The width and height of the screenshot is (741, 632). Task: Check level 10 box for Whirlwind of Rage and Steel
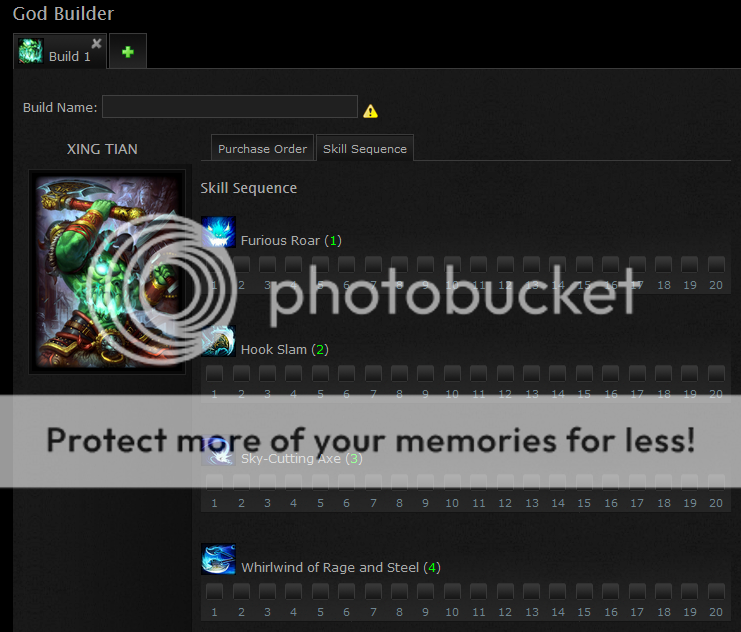pyautogui.click(x=452, y=592)
